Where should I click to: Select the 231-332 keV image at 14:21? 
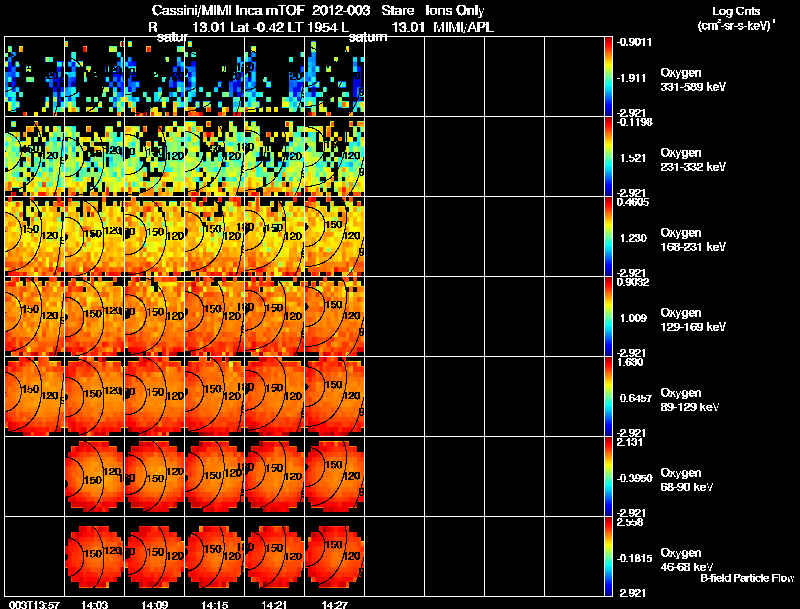(x=274, y=156)
